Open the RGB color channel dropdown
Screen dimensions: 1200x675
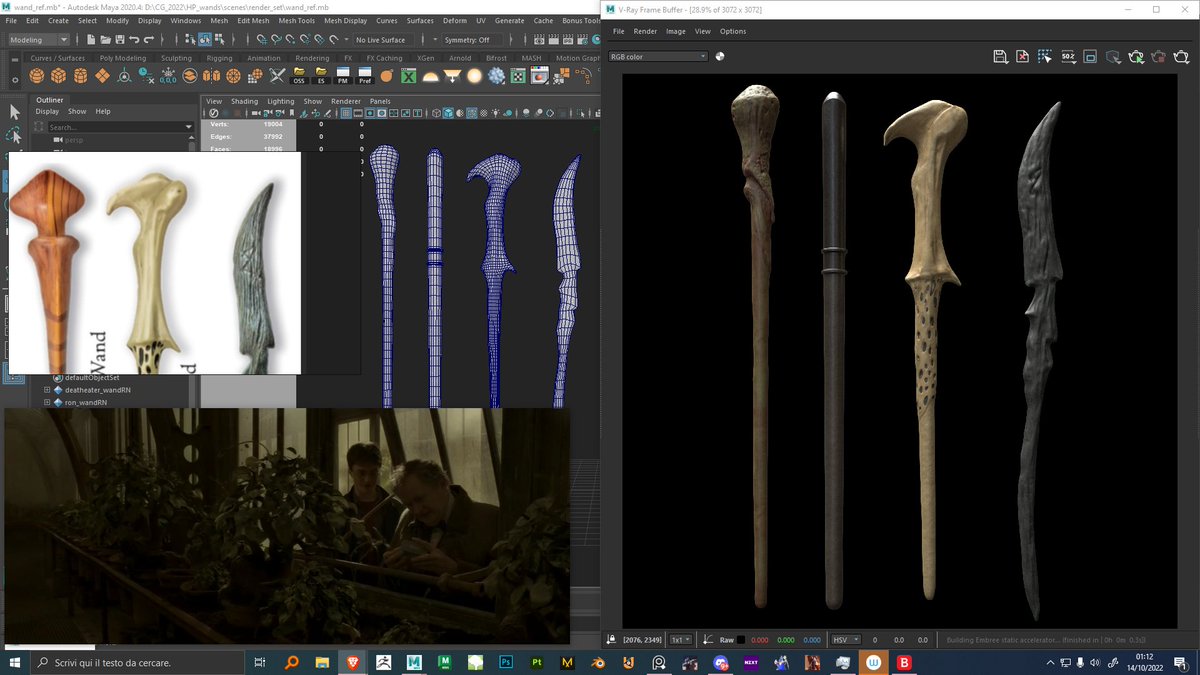[x=658, y=57]
